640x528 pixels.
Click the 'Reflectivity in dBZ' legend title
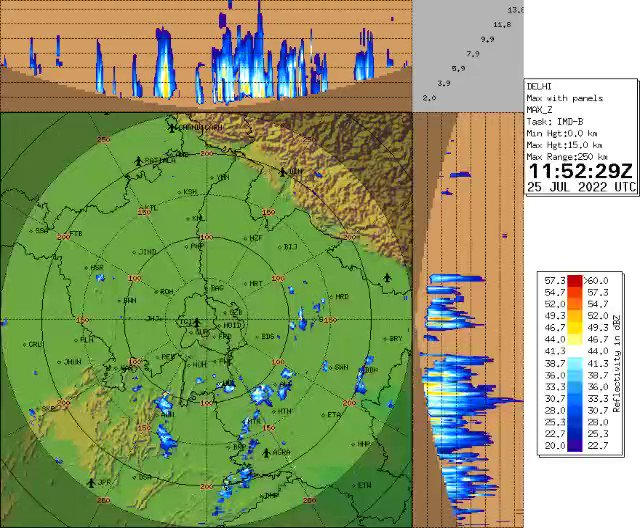616,363
